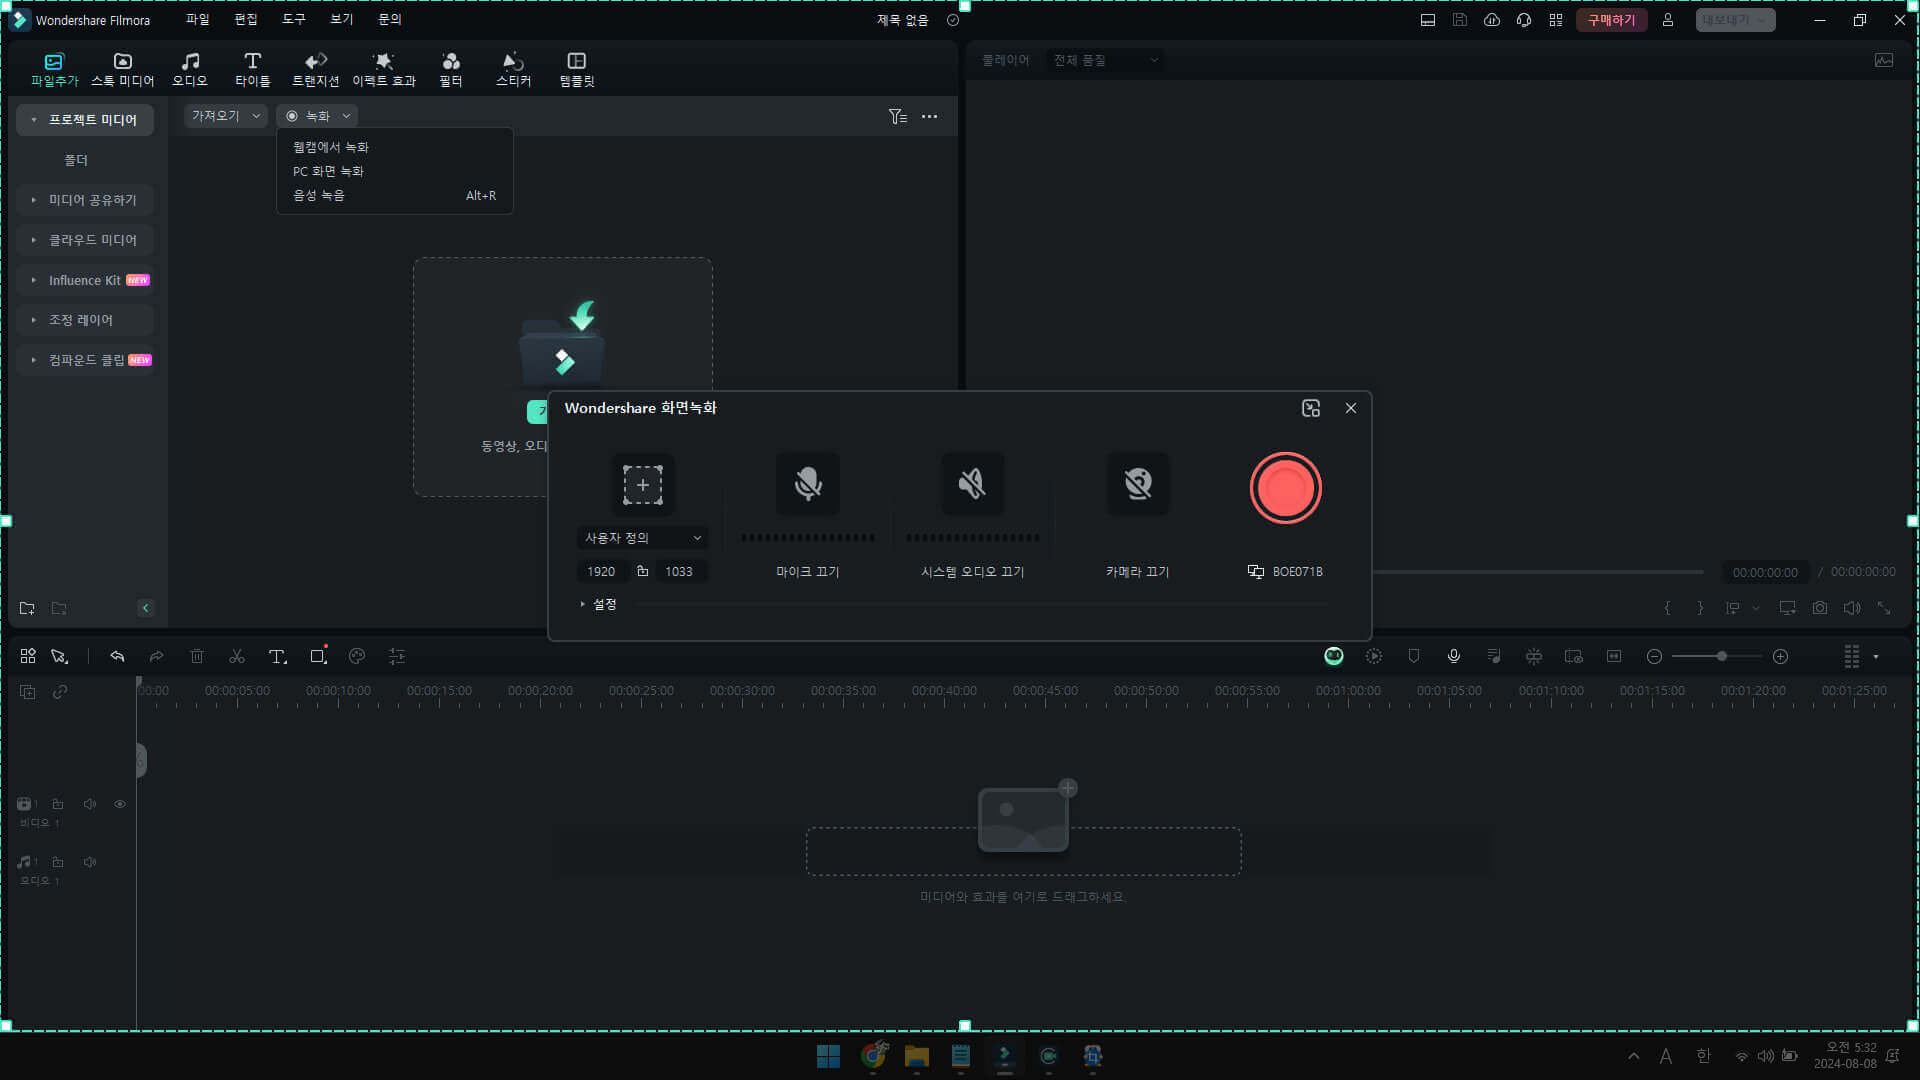Open the 파일 menu
The image size is (1920, 1080).
tap(197, 19)
